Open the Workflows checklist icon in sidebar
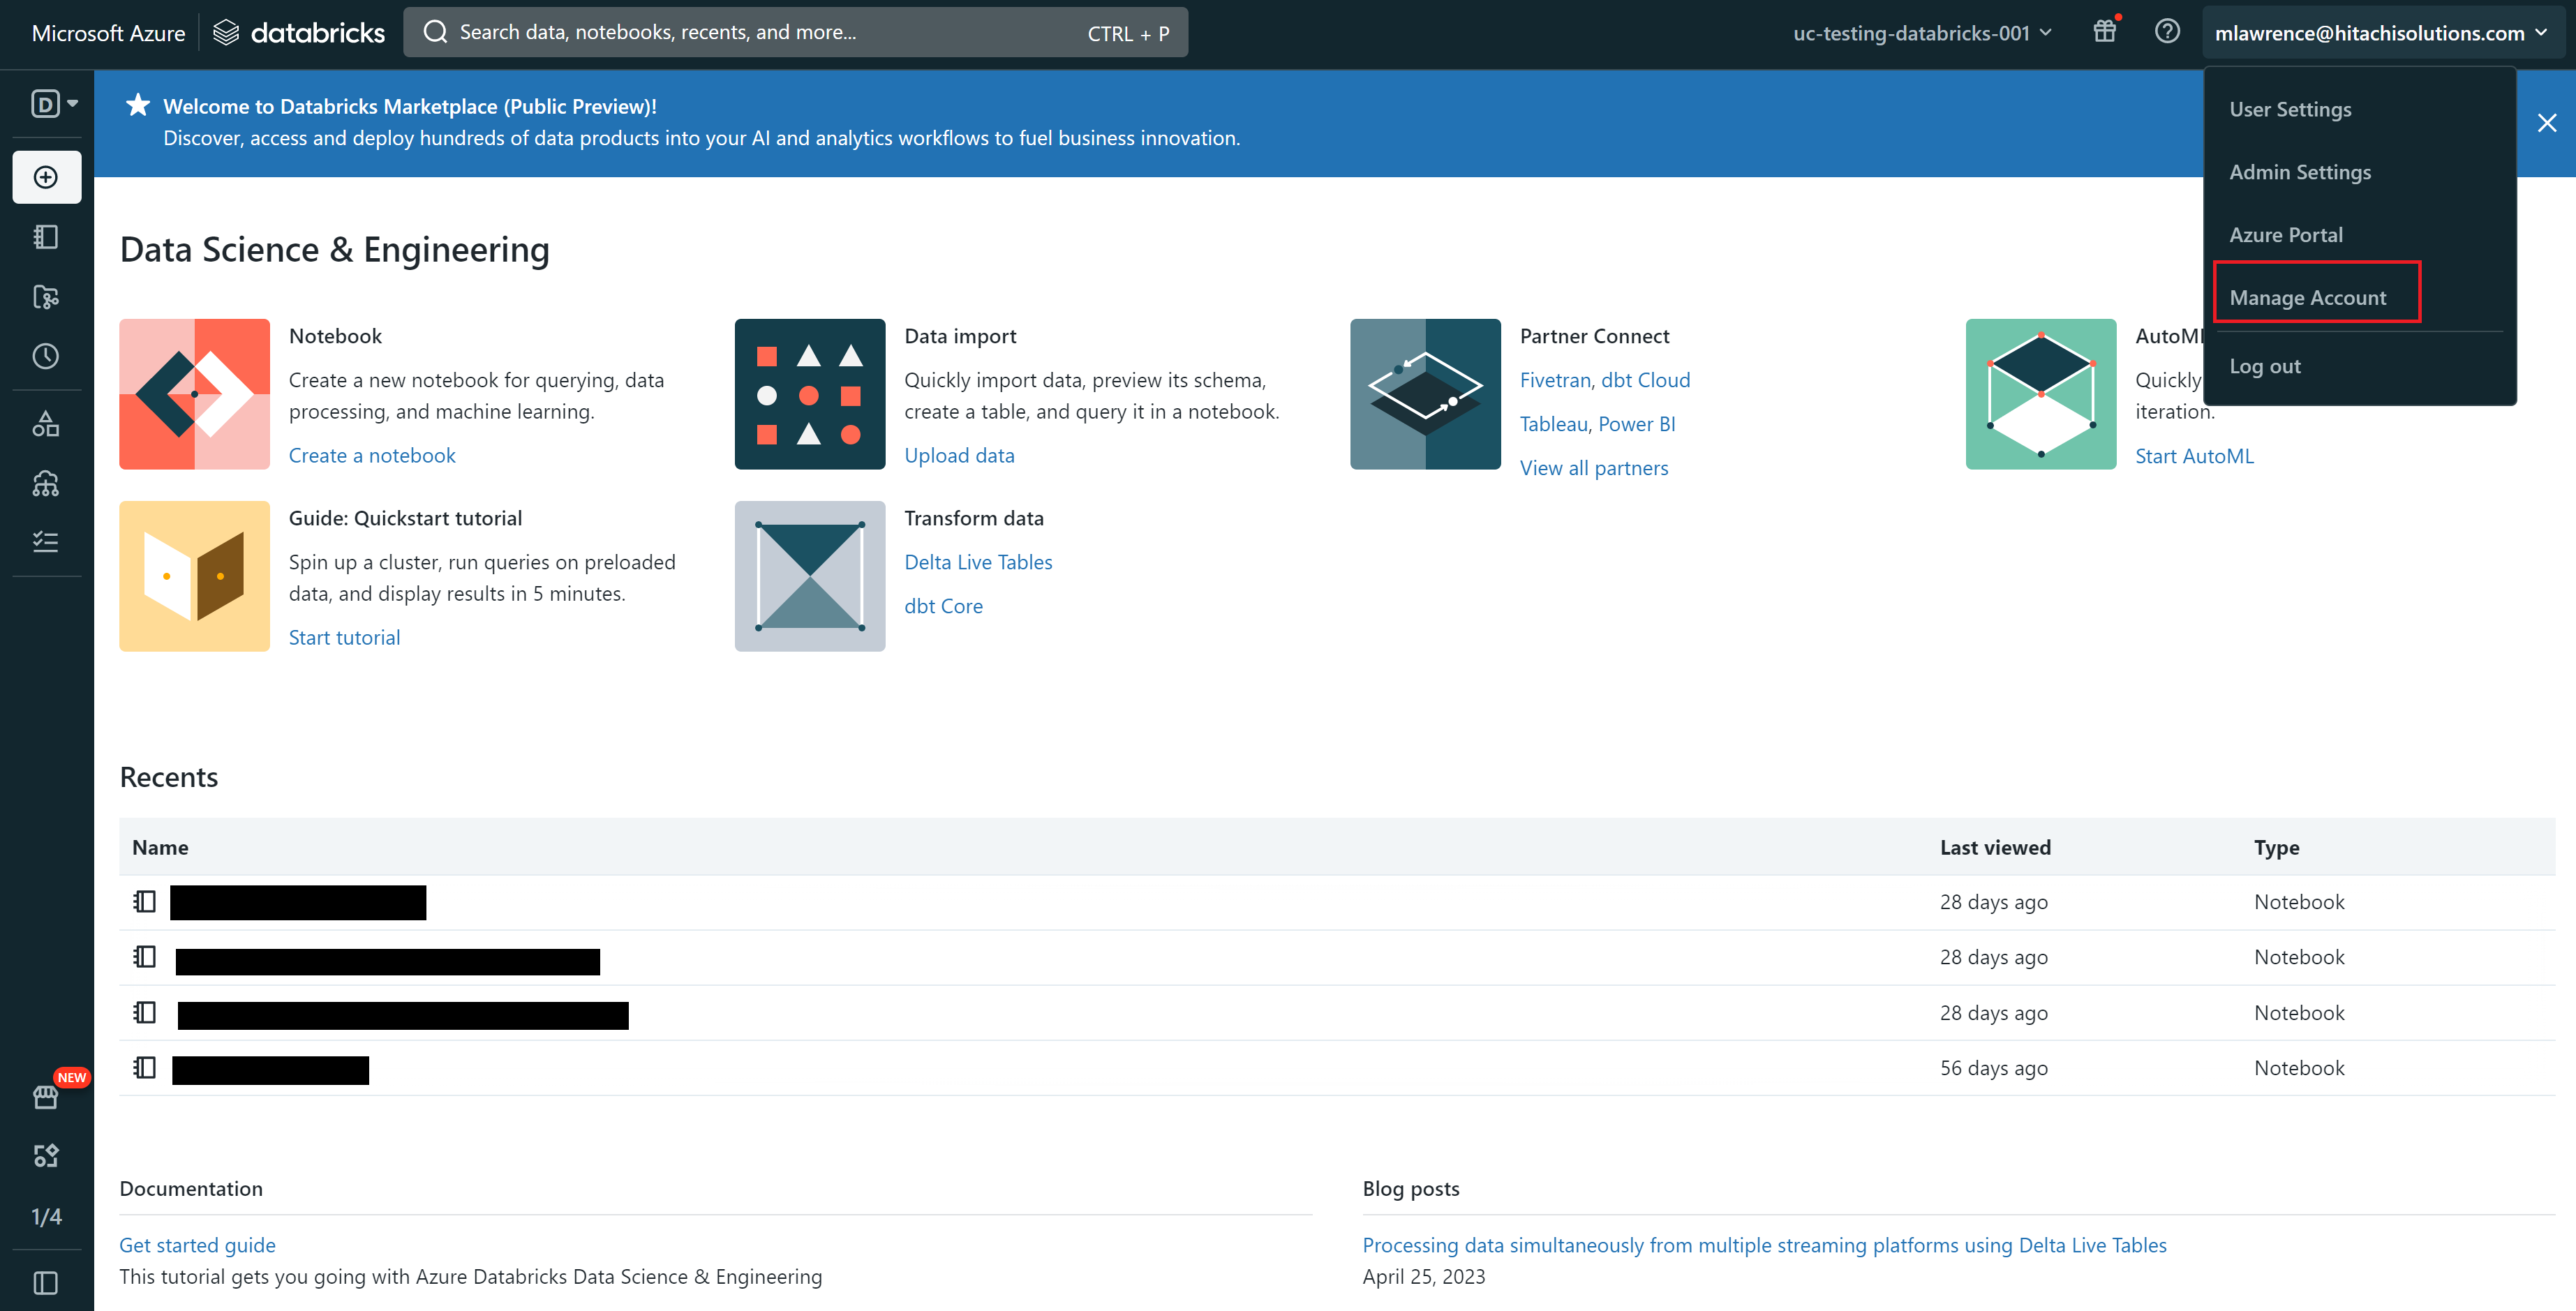The width and height of the screenshot is (2576, 1311). click(x=46, y=542)
